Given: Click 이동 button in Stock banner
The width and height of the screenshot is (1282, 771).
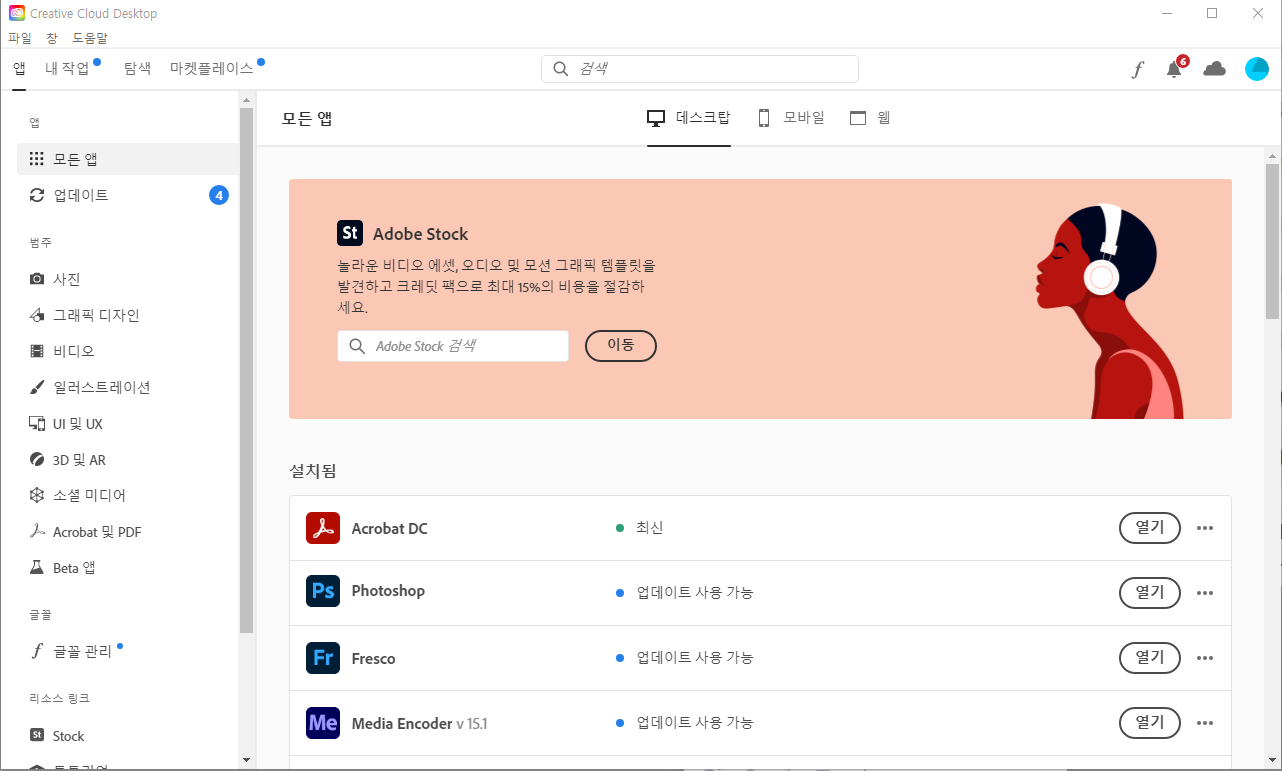Looking at the screenshot, I should click(x=621, y=345).
